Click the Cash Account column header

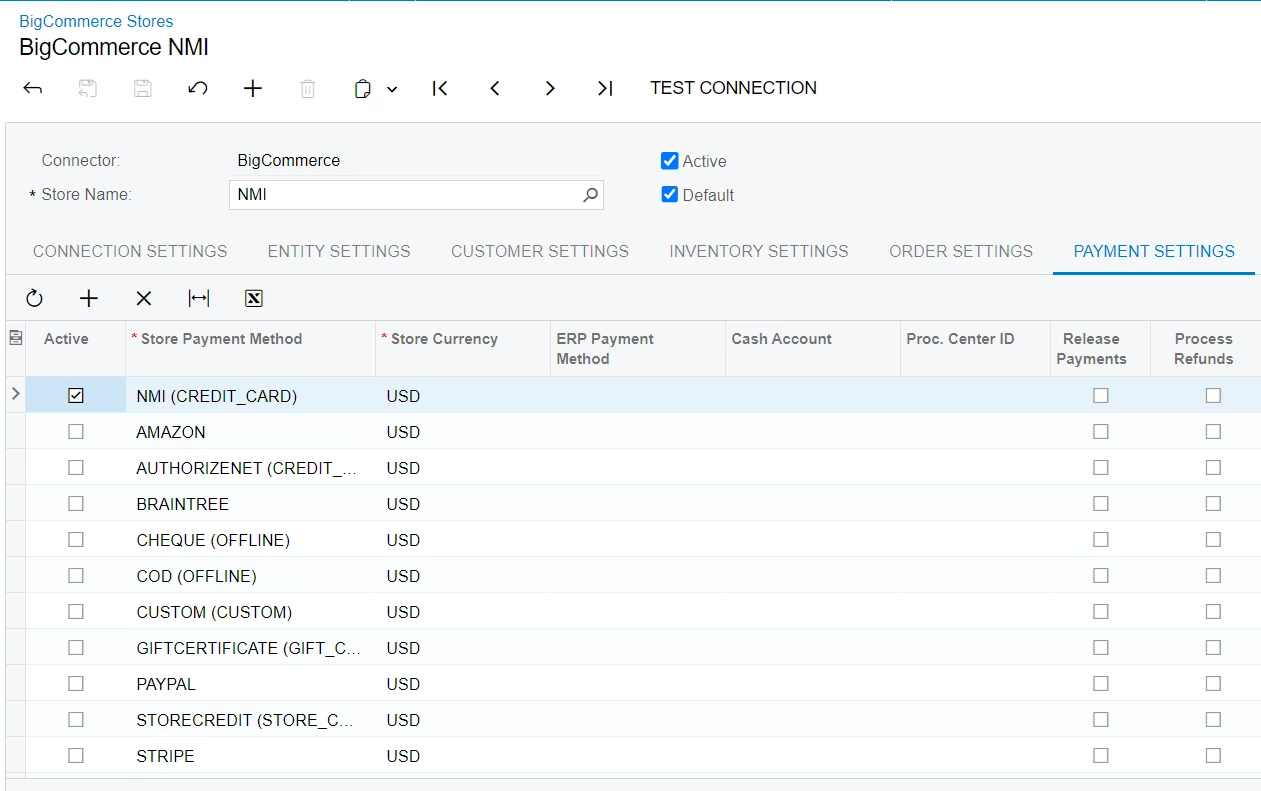[x=813, y=349]
